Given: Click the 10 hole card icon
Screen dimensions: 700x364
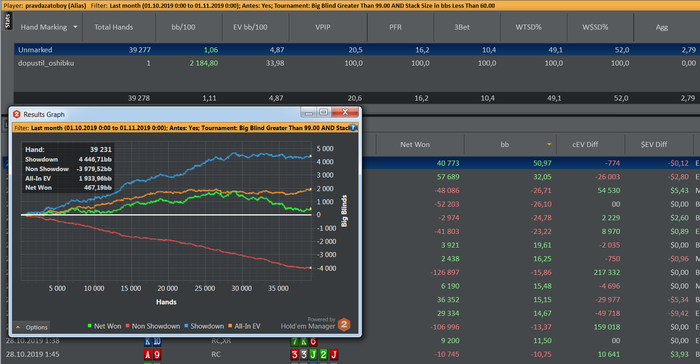Looking at the screenshot, I should (157, 342).
